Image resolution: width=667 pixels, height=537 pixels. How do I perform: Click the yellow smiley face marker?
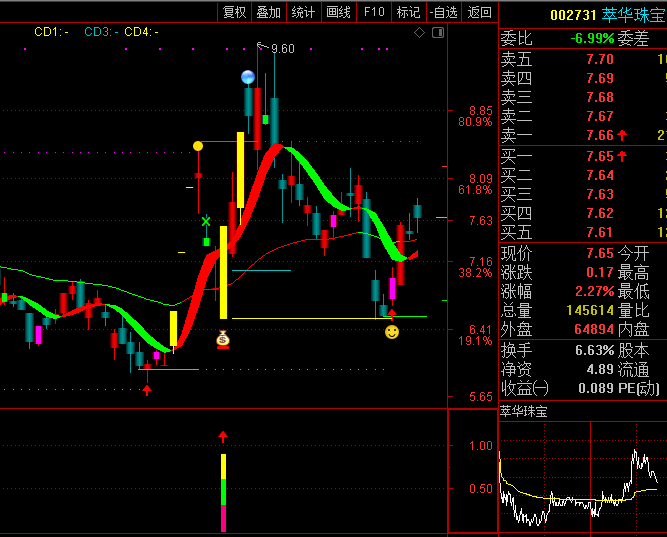392,331
